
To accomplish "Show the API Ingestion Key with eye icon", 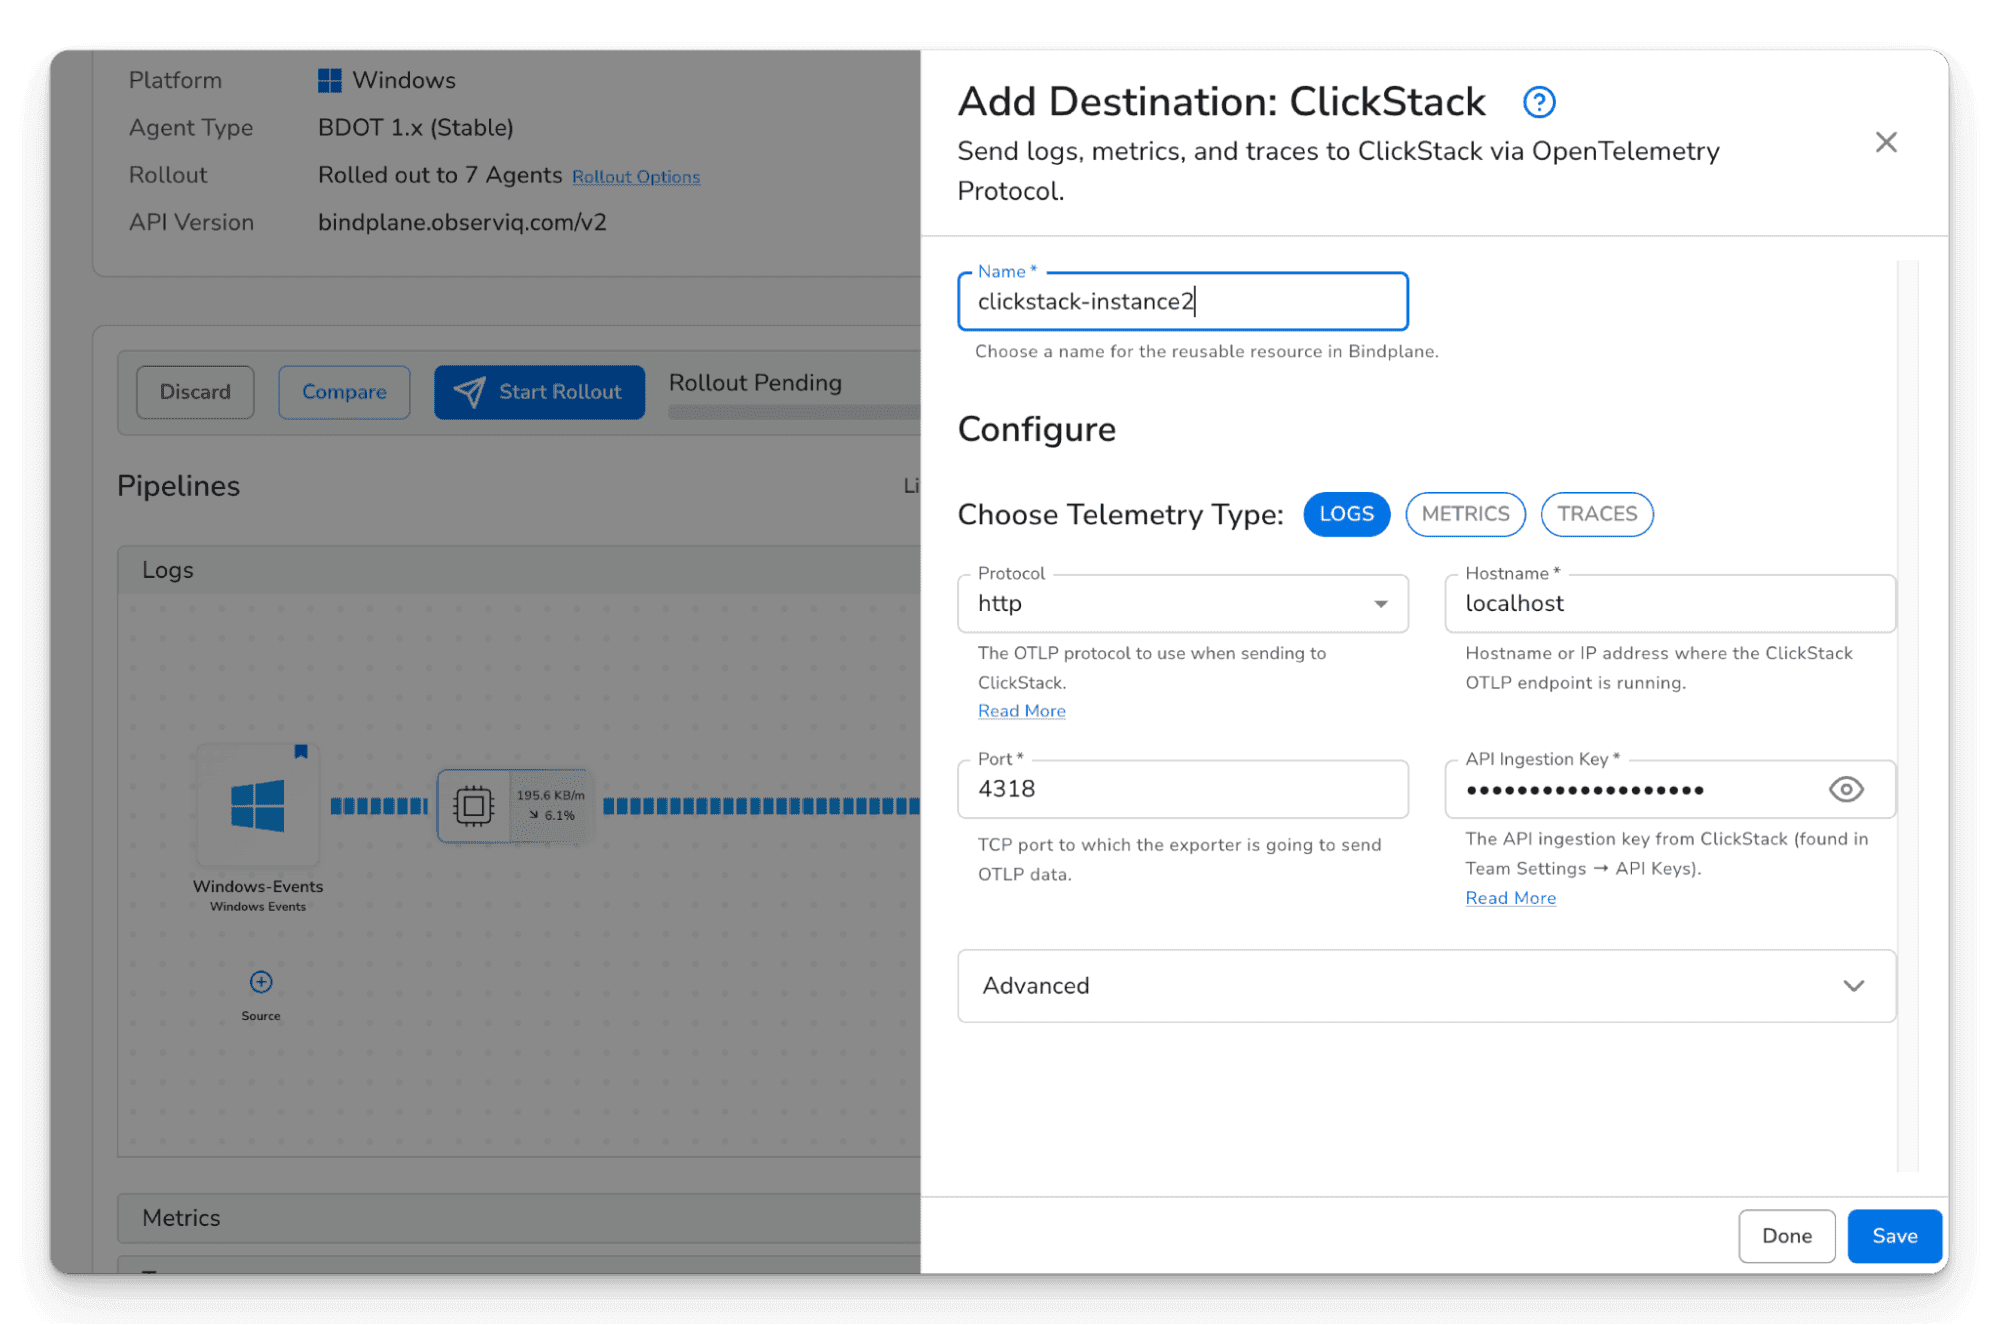I will pos(1846,789).
